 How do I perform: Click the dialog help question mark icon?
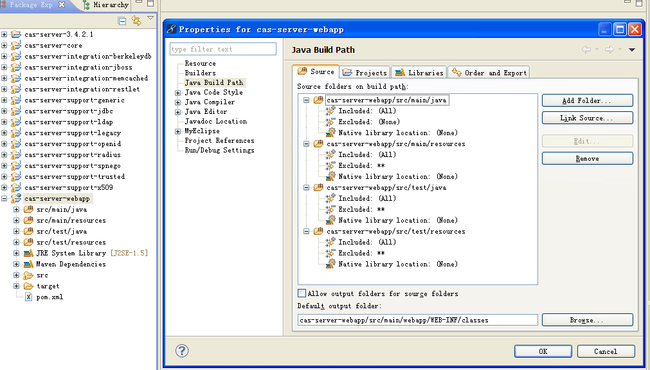click(182, 351)
